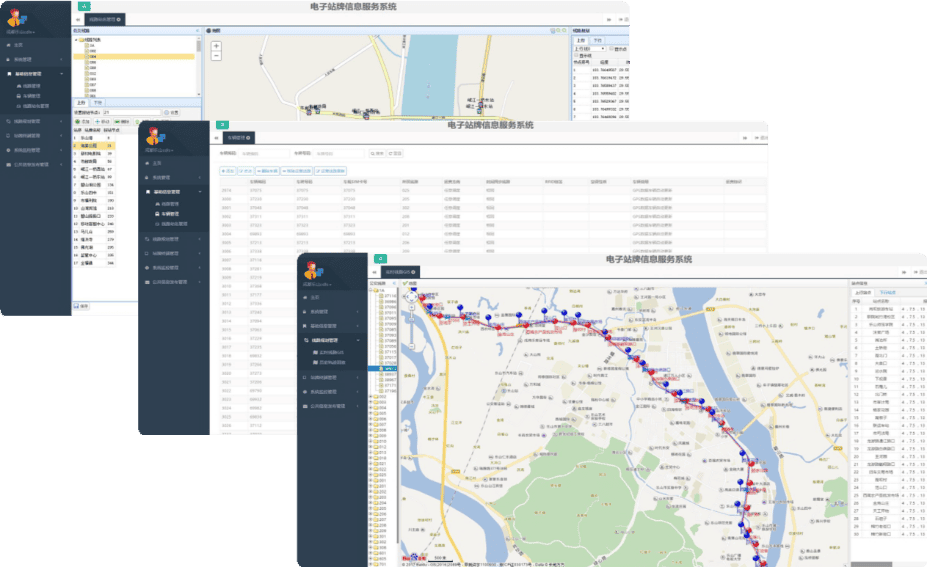Click the 删除车辆 button in middle window

267,171
